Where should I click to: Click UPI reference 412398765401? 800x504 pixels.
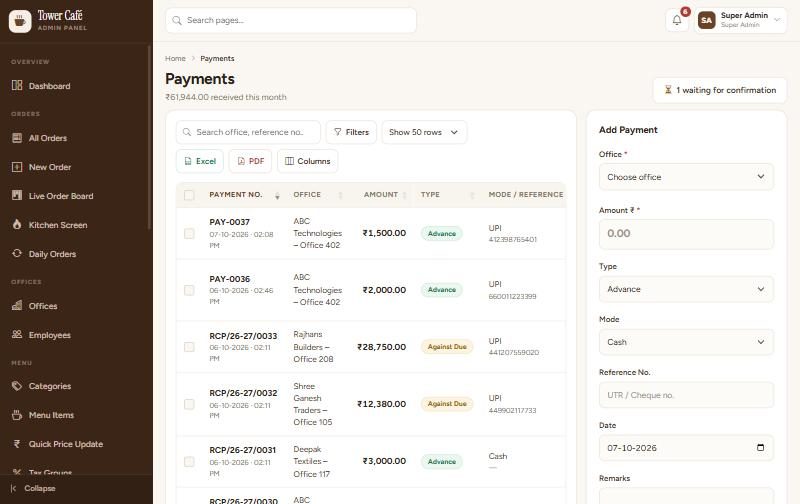coord(513,239)
